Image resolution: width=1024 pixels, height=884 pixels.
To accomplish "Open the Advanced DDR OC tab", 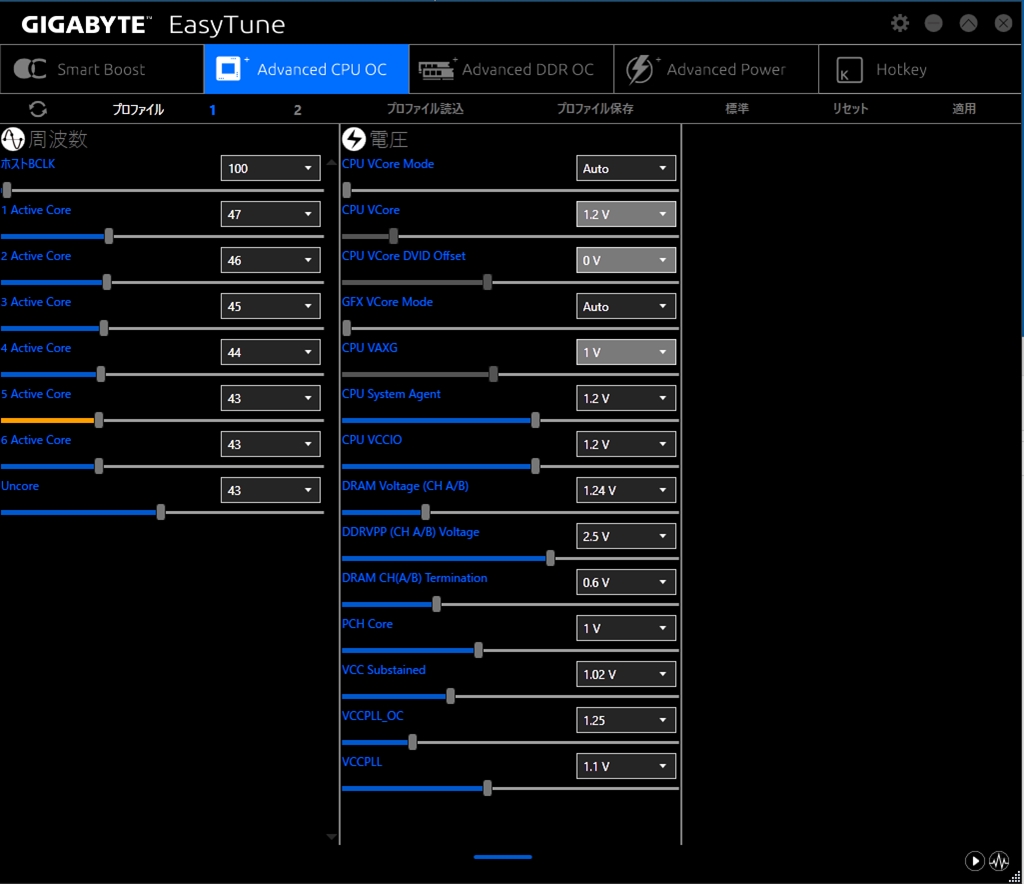I will (511, 69).
